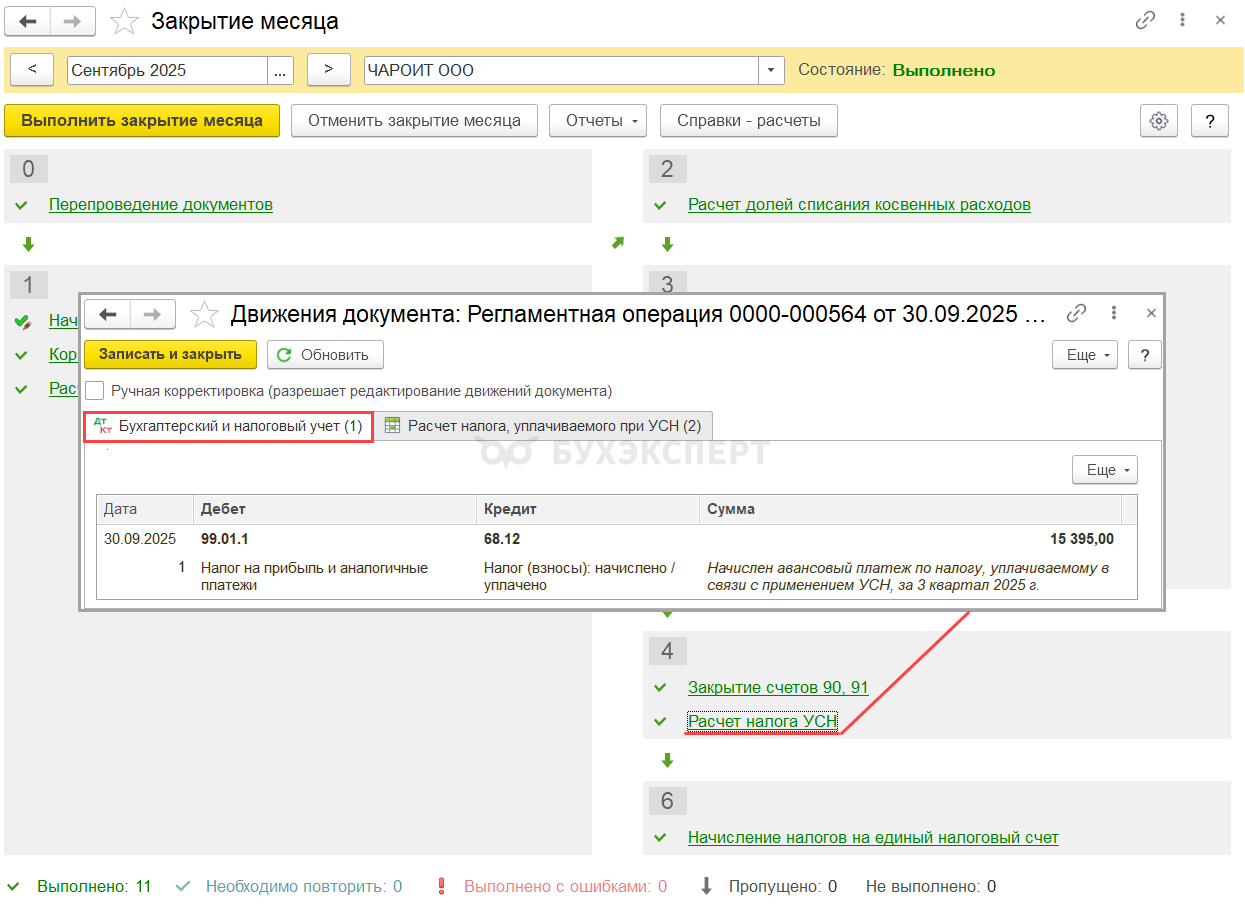Open the Отчеты dropdown menu
This screenshot has width=1245, height=906.
tap(598, 121)
